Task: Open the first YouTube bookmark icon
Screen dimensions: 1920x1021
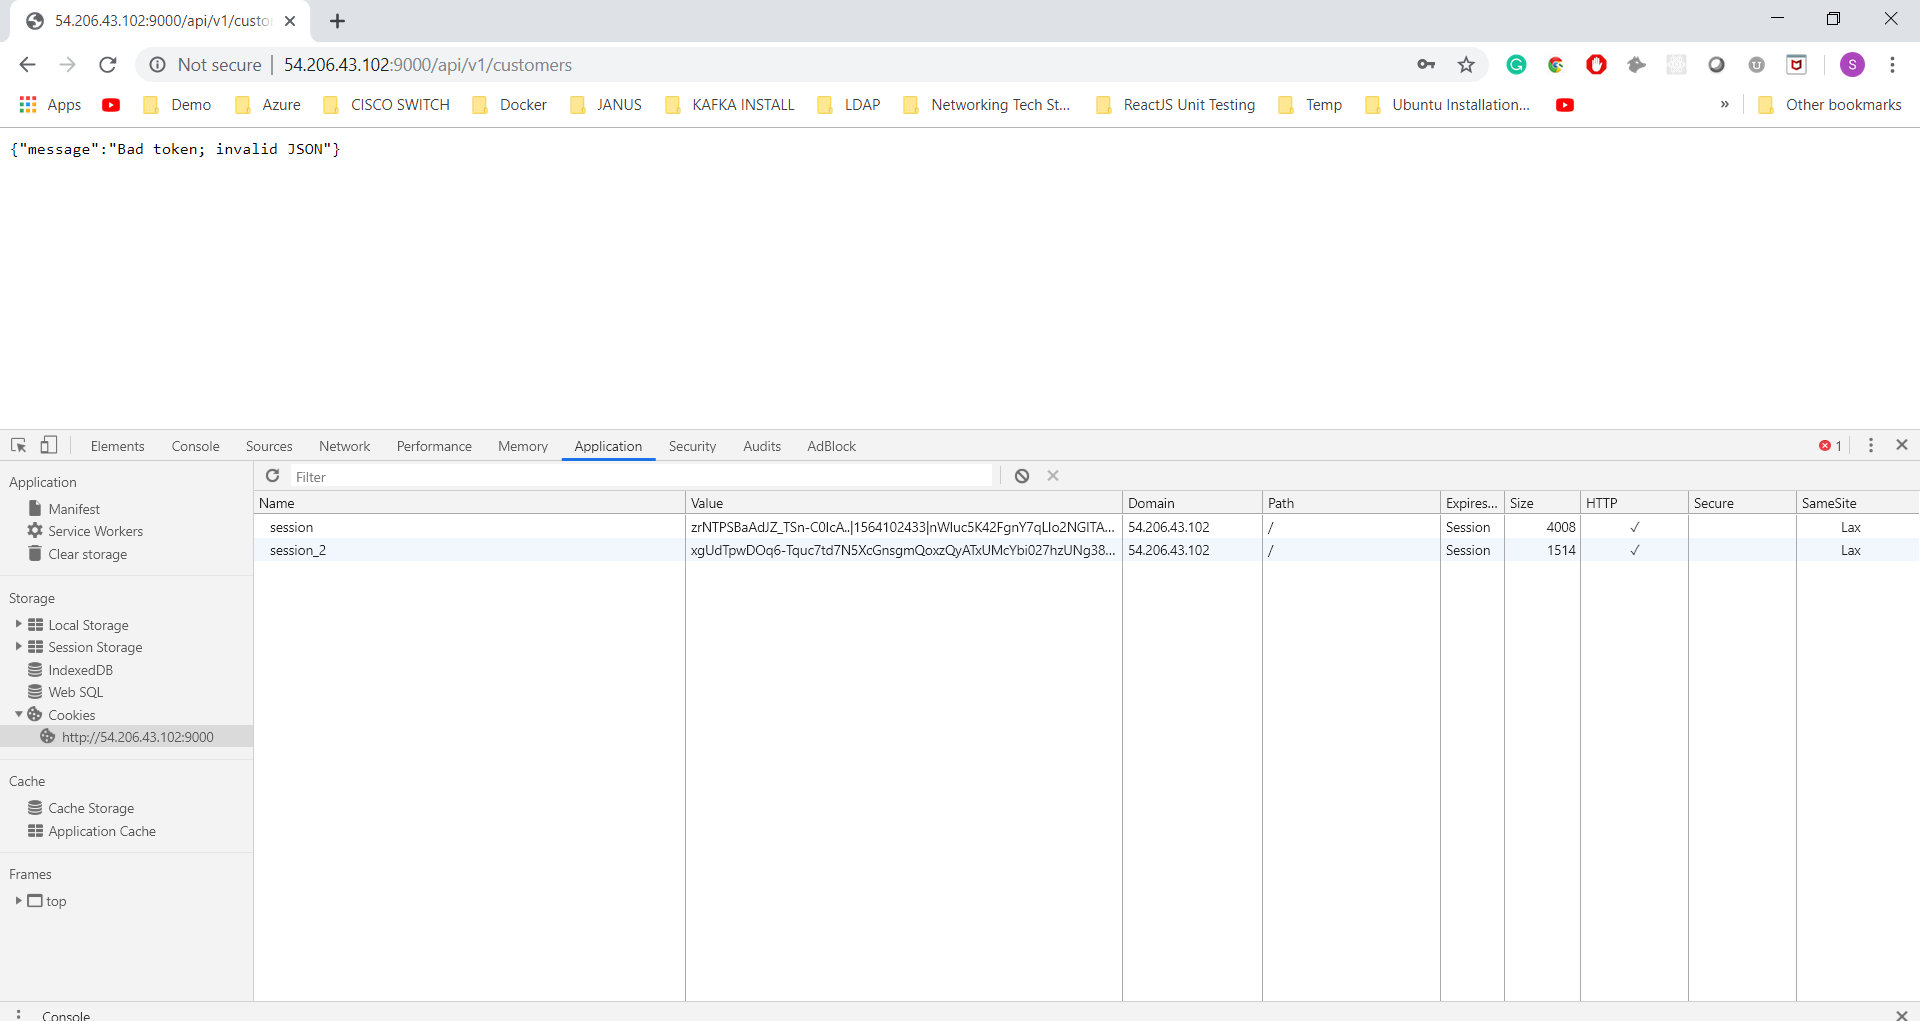Action: click(111, 105)
